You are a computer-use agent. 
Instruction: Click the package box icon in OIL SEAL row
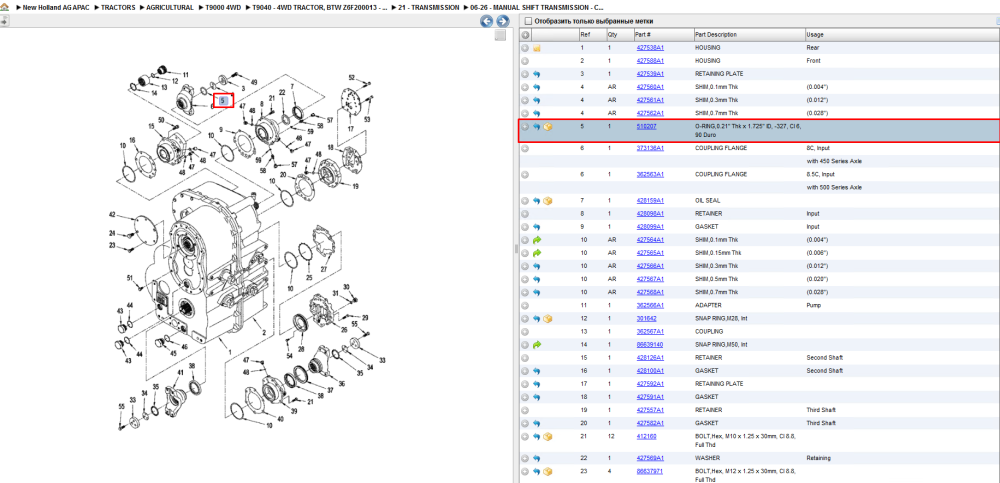tap(548, 200)
